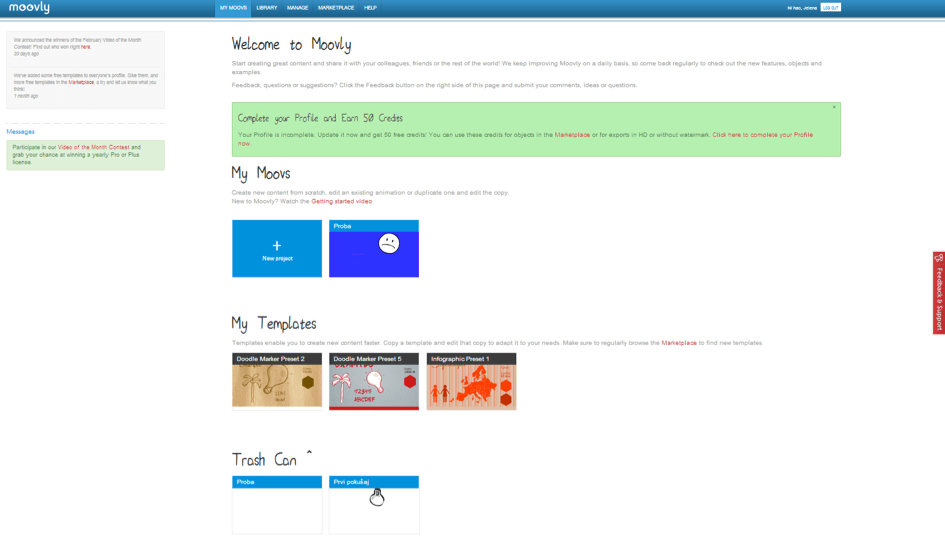
Task: Follow the Marketplace link in My Templates description
Action: [x=679, y=343]
